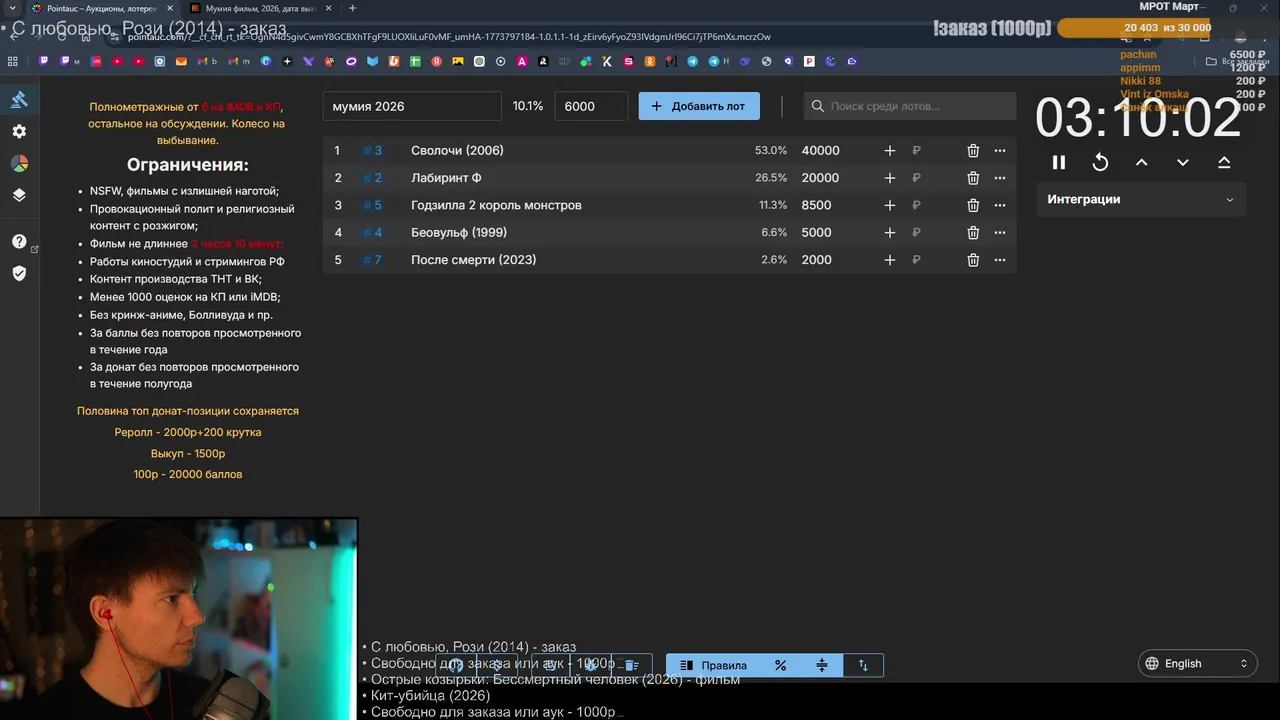Open the shield checkmark sidebar icon

pos(19,273)
